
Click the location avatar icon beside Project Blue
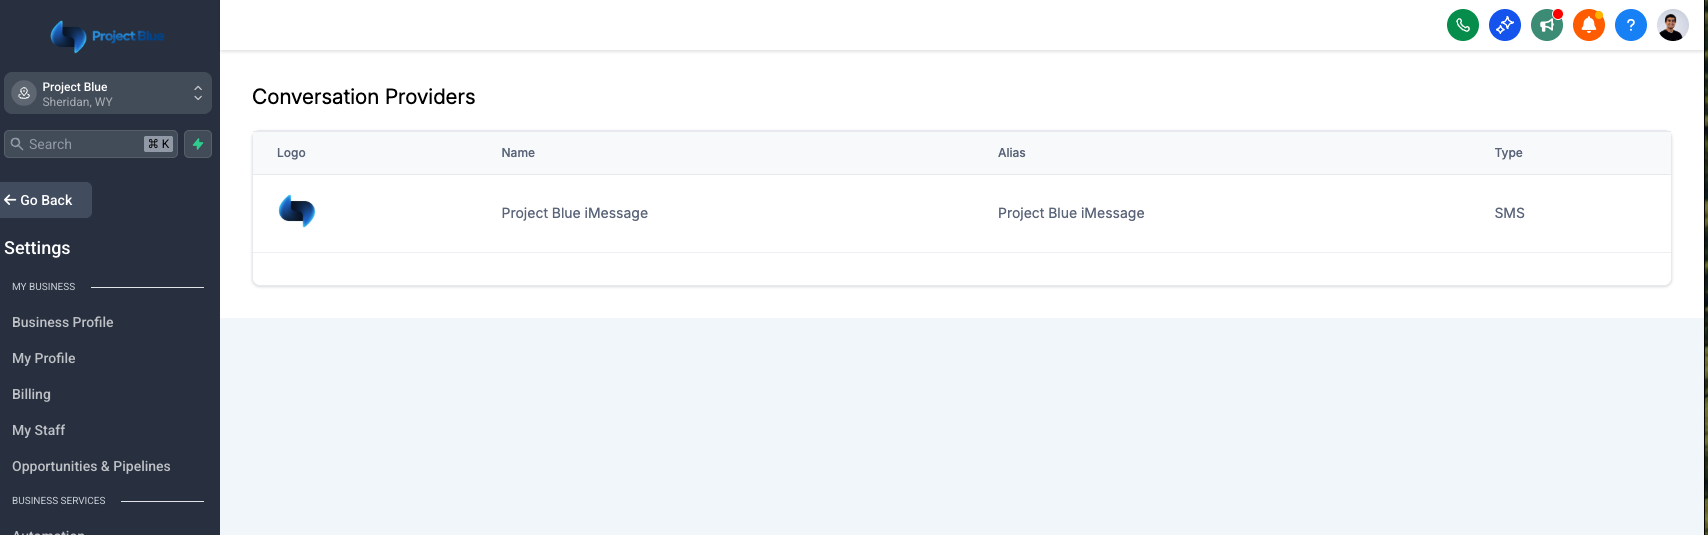[24, 93]
